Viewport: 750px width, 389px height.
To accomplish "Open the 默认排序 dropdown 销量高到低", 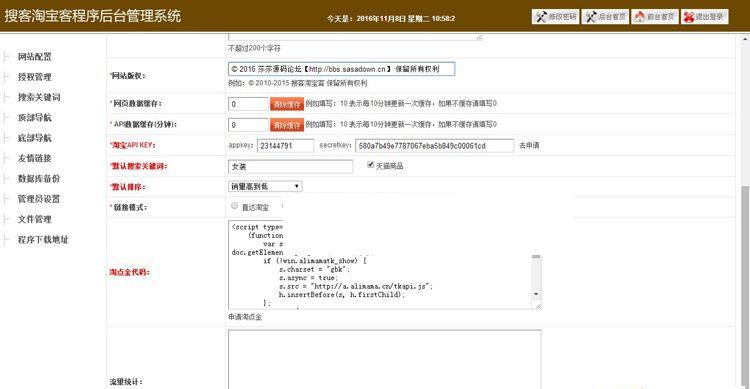I will click(x=265, y=186).
